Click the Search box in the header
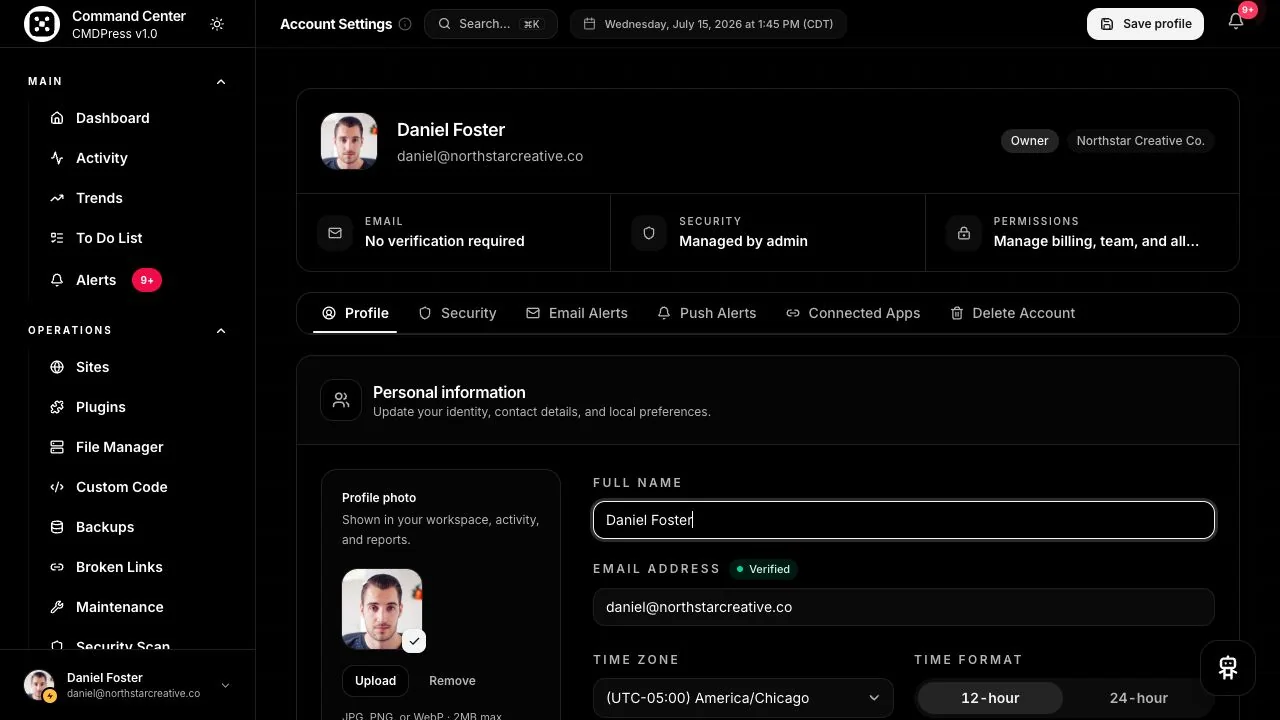1280x720 pixels. [491, 24]
